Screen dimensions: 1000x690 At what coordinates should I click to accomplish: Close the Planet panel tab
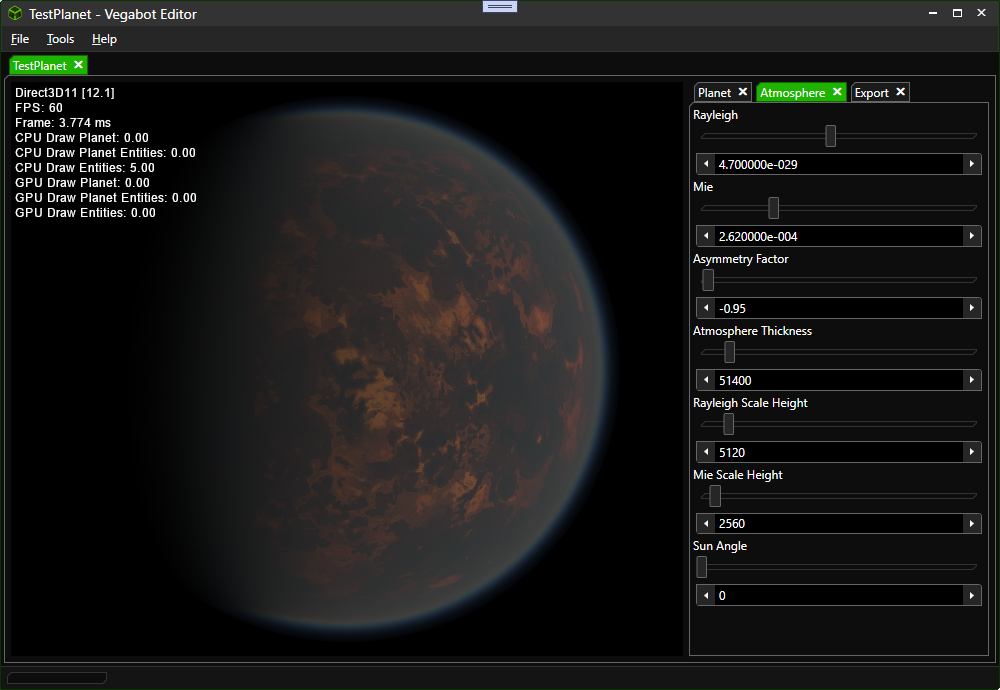(742, 92)
